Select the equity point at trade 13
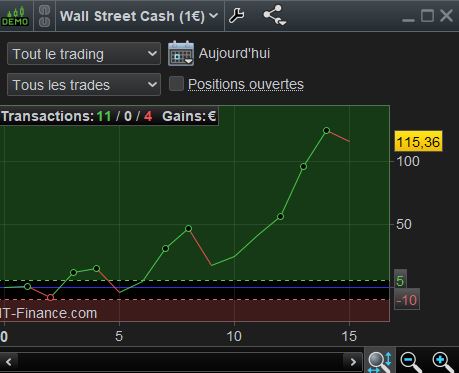Screen dimensions: 459x373 pyautogui.click(x=303, y=167)
